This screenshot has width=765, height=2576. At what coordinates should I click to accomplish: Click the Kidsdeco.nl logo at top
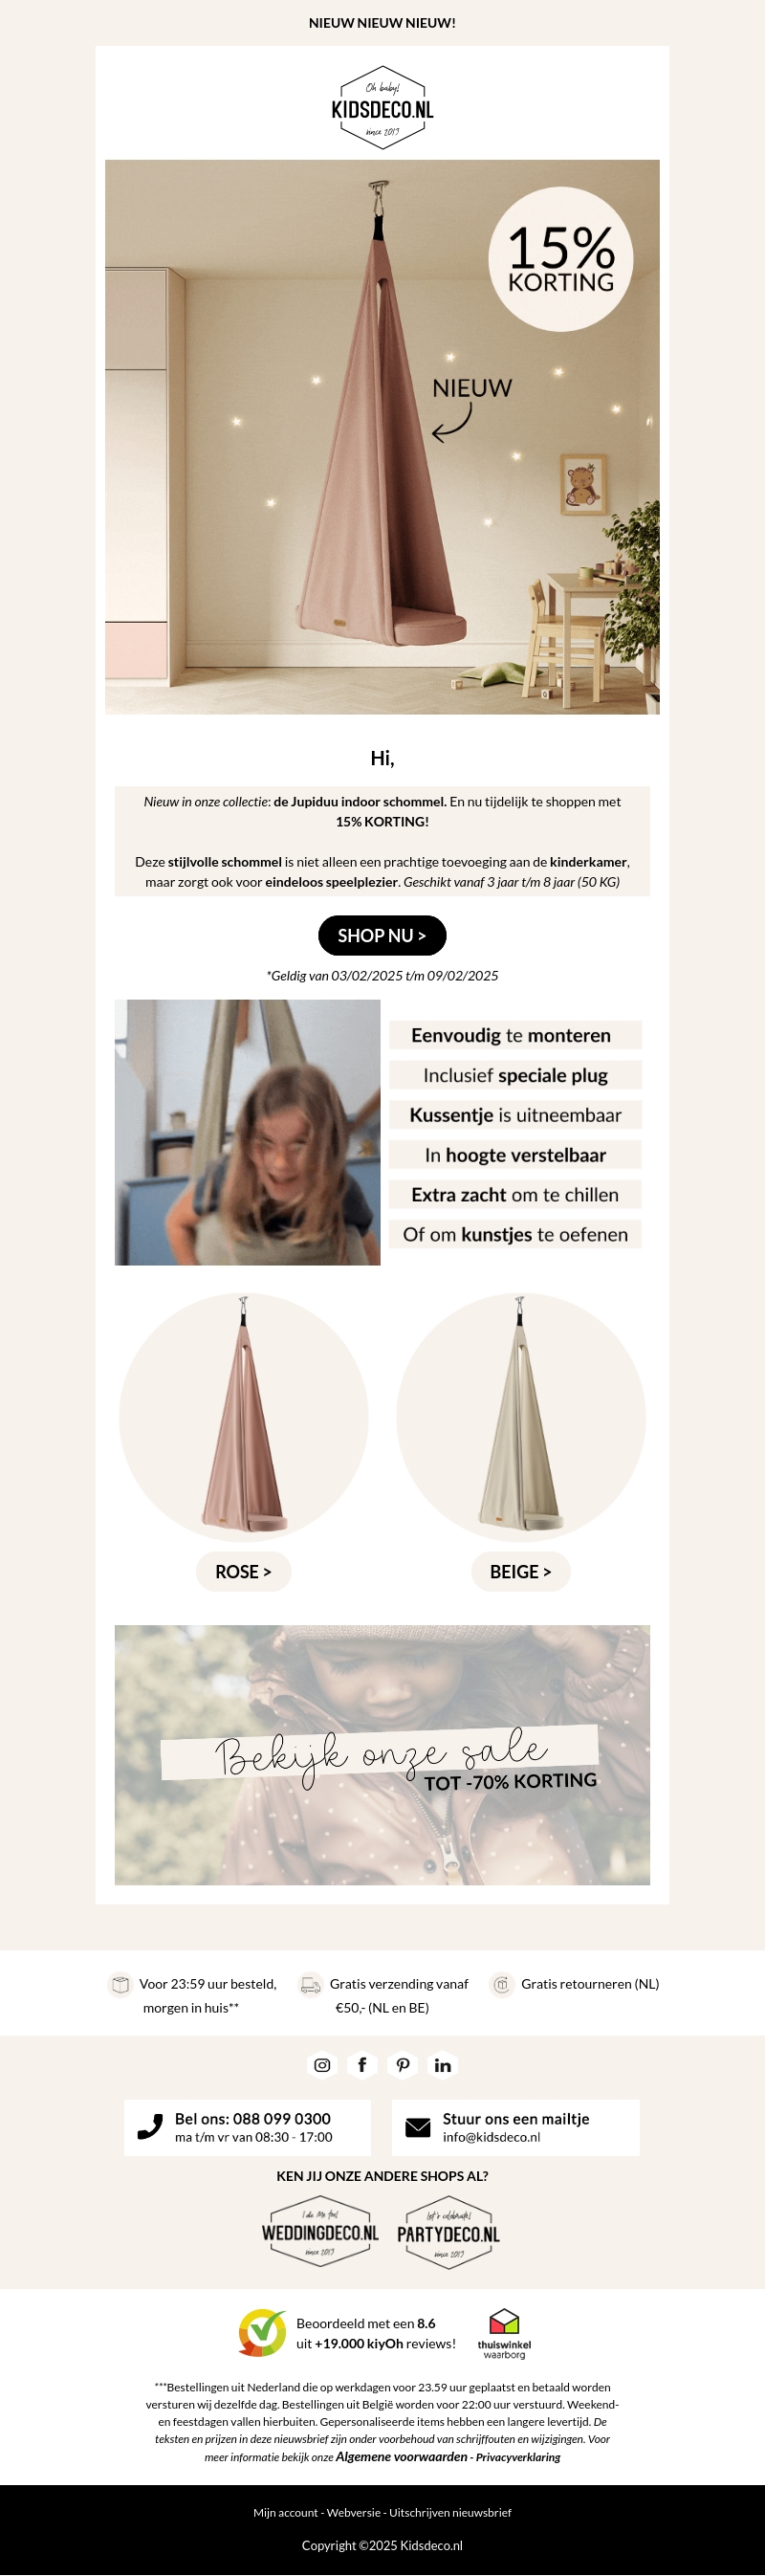[x=382, y=108]
